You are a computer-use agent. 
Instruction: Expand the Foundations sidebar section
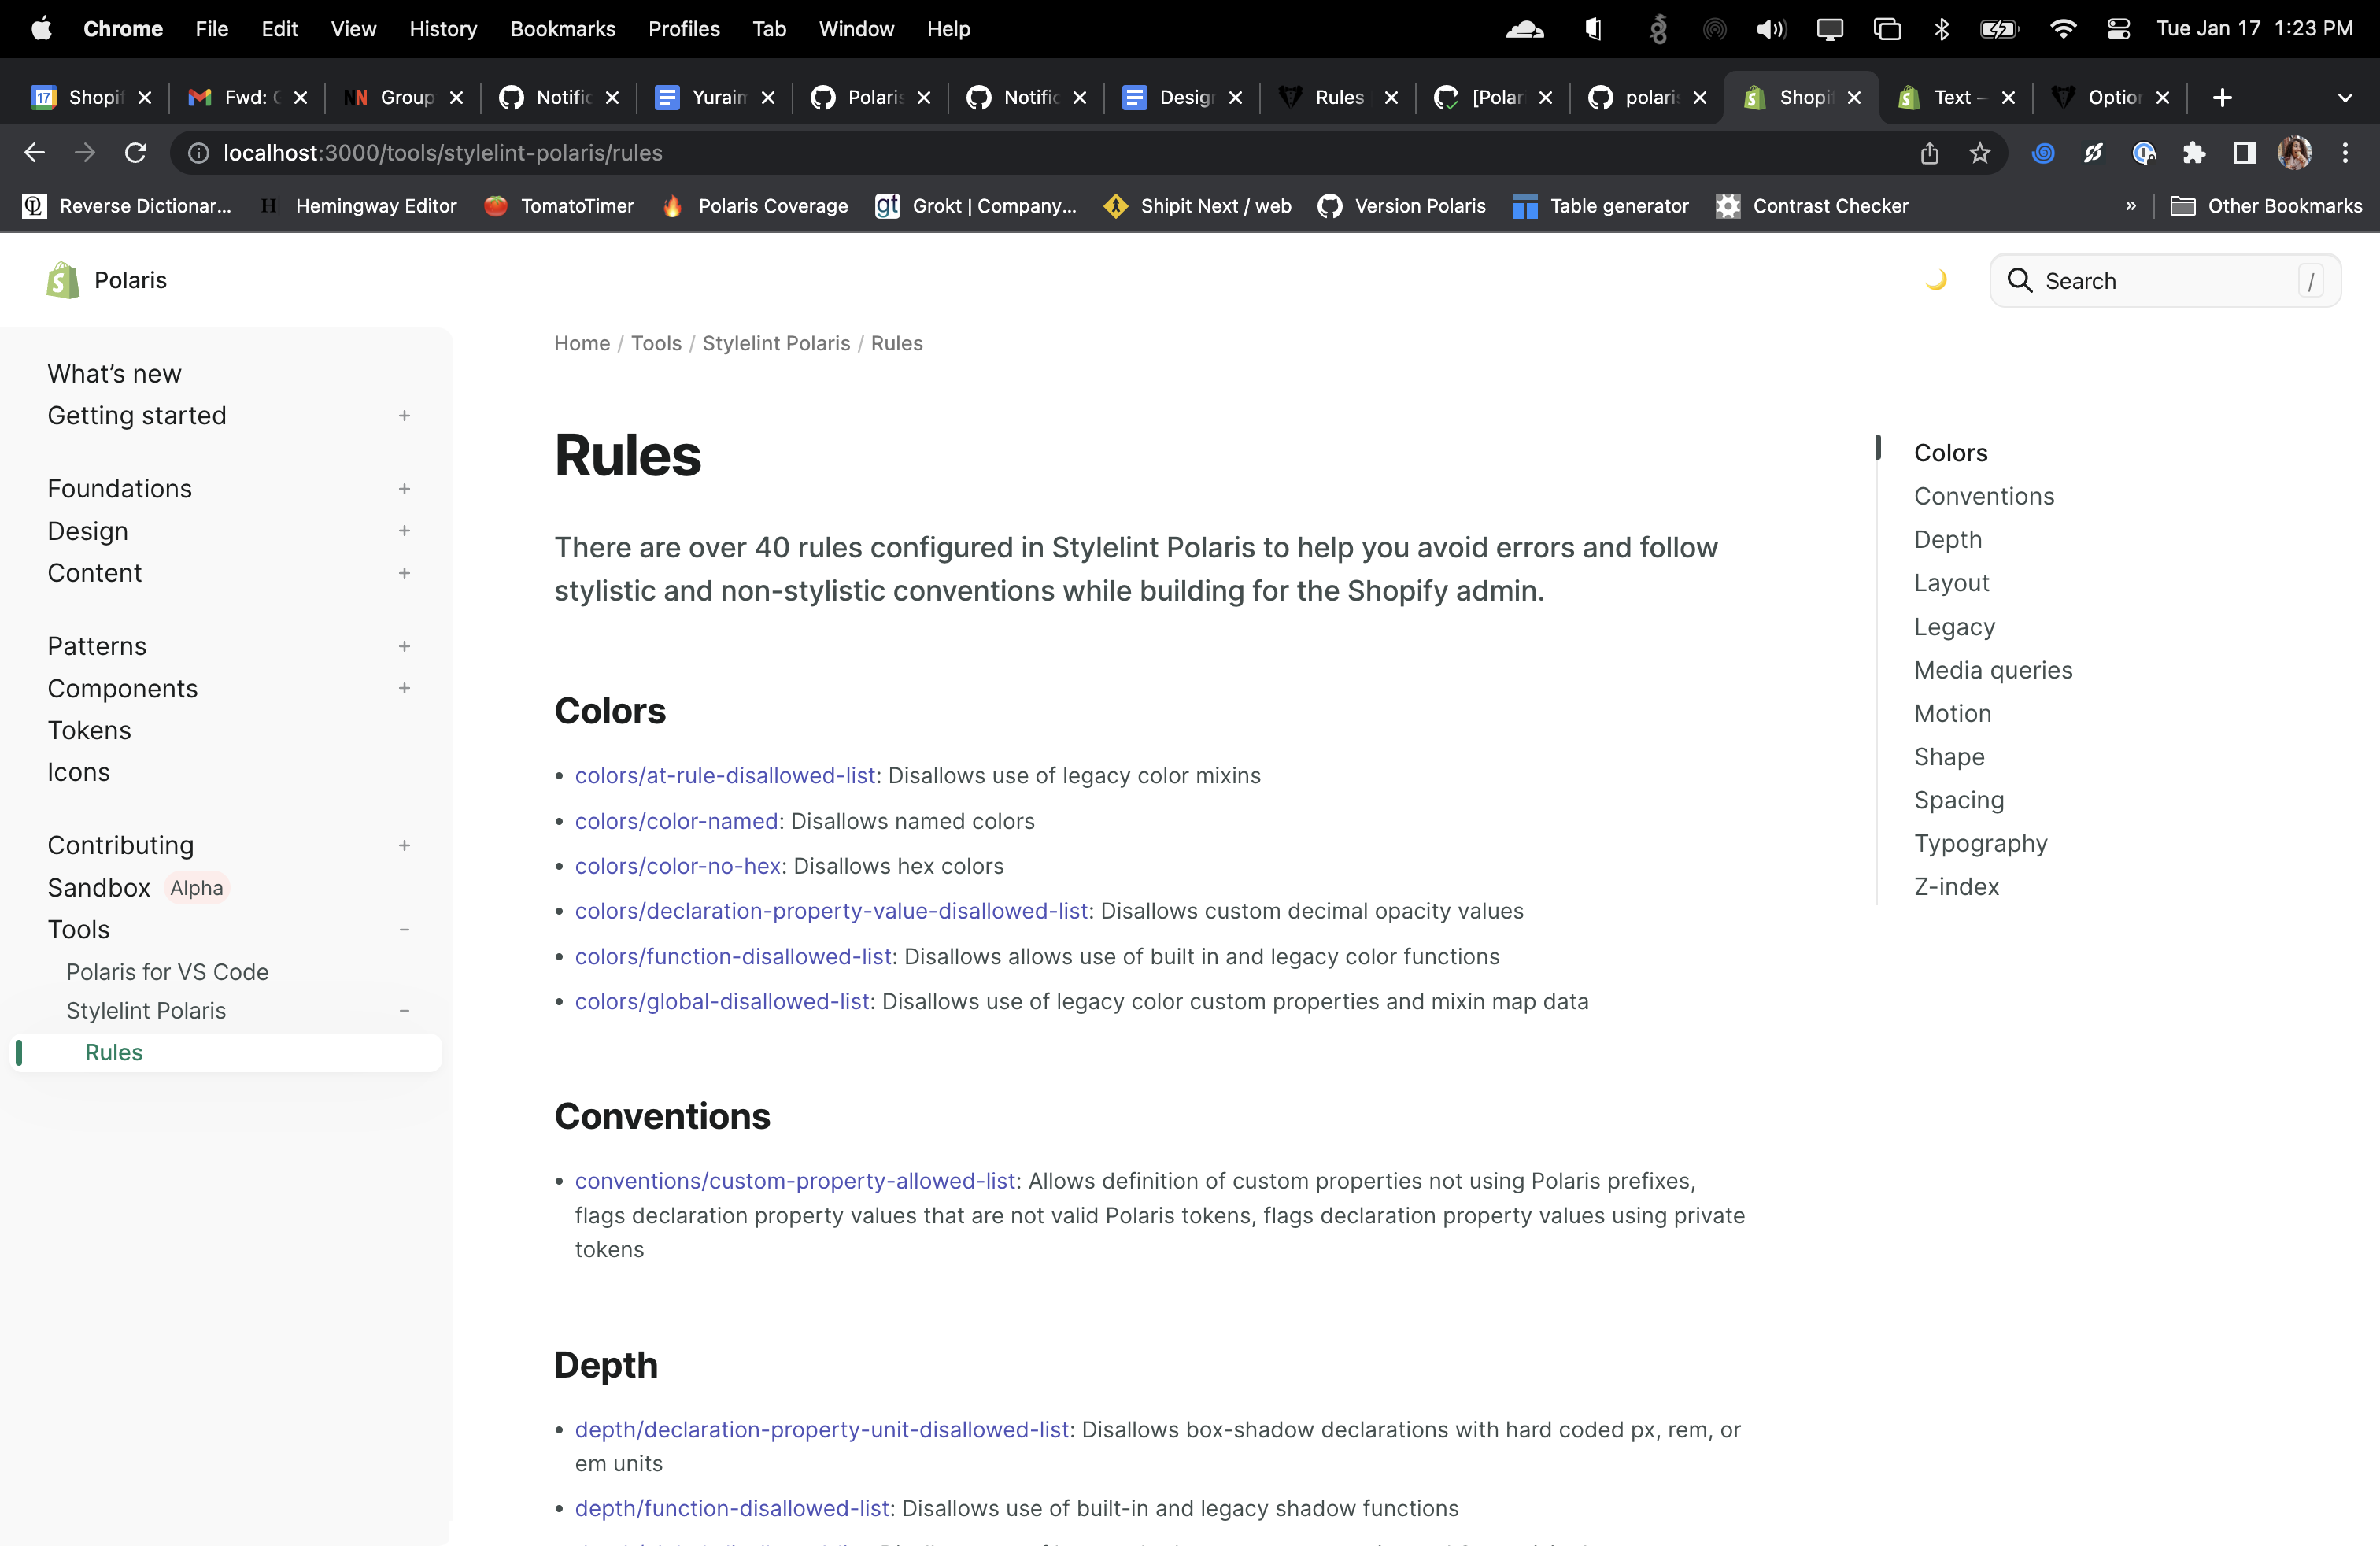click(x=404, y=489)
